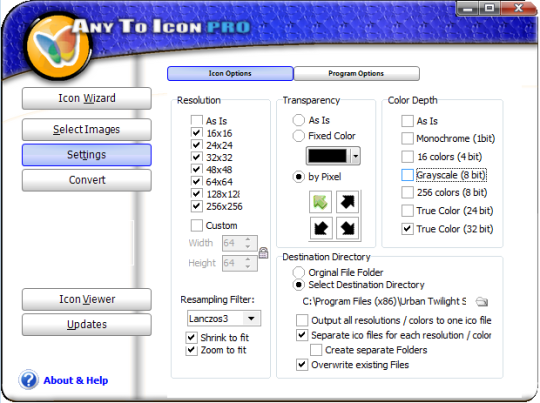Click the About & Help question mark icon
The width and height of the screenshot is (540, 403).
(29, 380)
